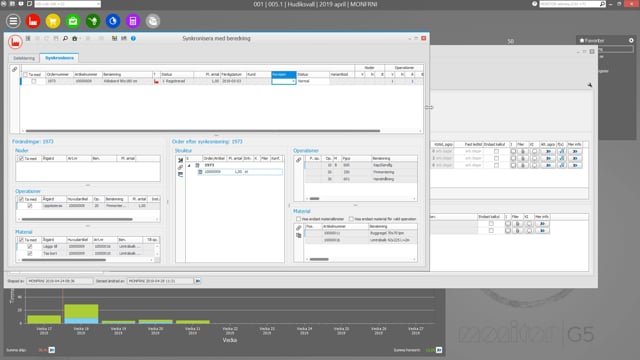Open the red Manufacturing module icon

(33, 21)
